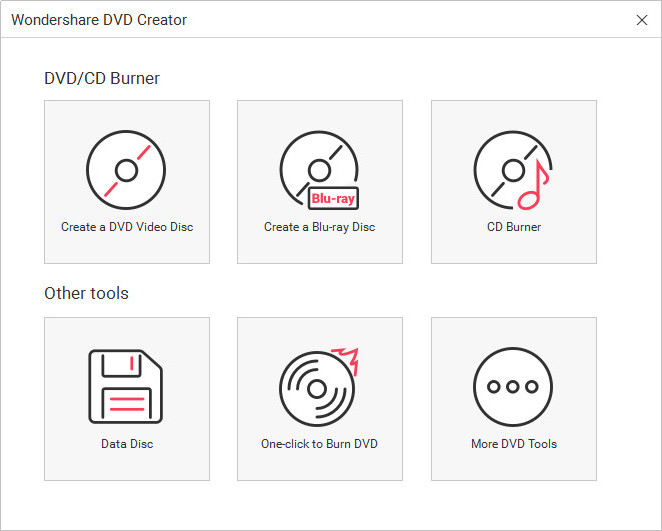662x531 pixels.
Task: Click the "Other tools" section heading
Action: [x=86, y=294]
